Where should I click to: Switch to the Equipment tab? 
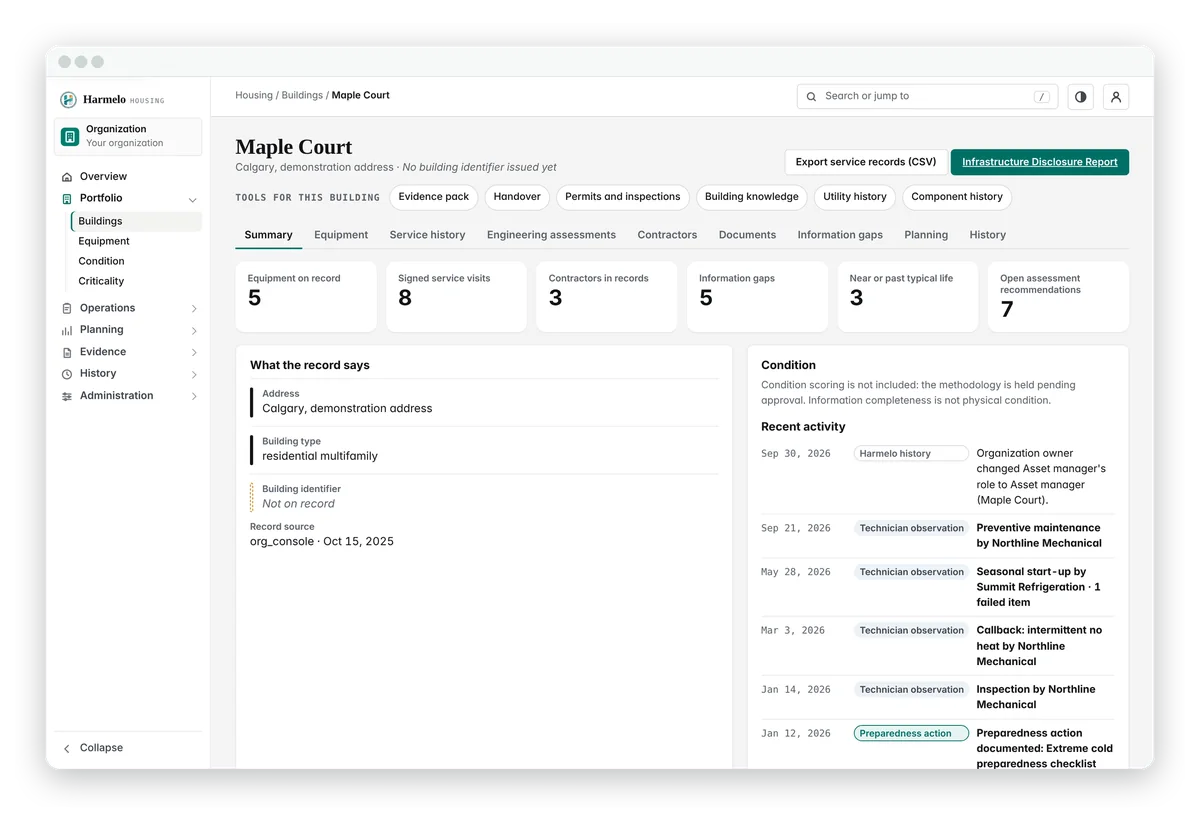(x=341, y=235)
